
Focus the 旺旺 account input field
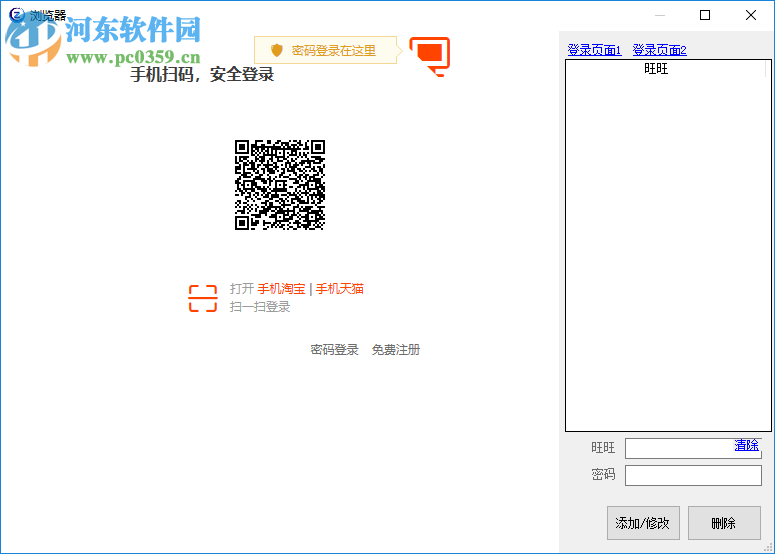(693, 448)
